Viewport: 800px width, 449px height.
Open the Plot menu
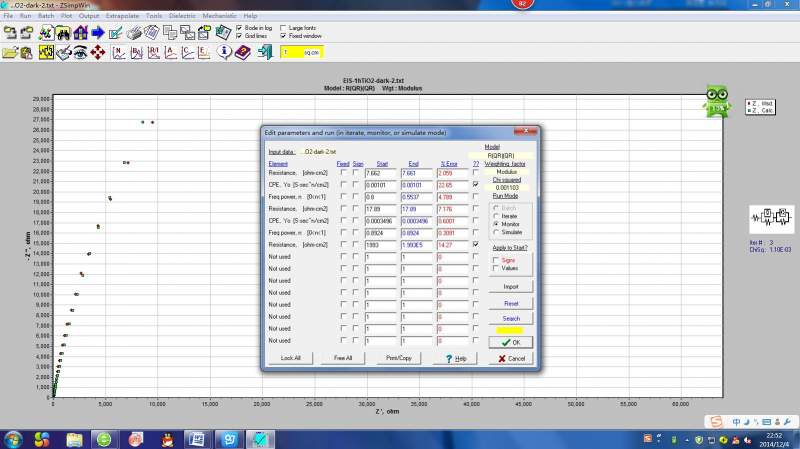(x=66, y=16)
